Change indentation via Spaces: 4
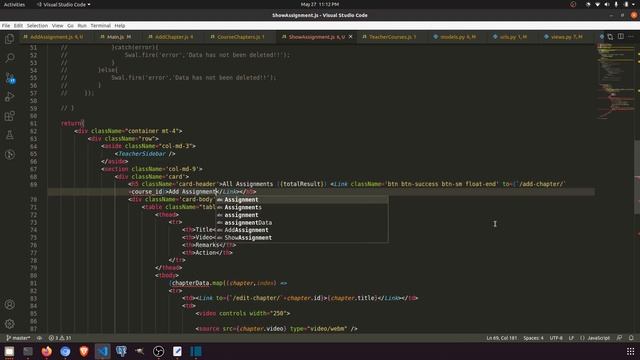This screenshot has height=360, width=640. point(533,338)
